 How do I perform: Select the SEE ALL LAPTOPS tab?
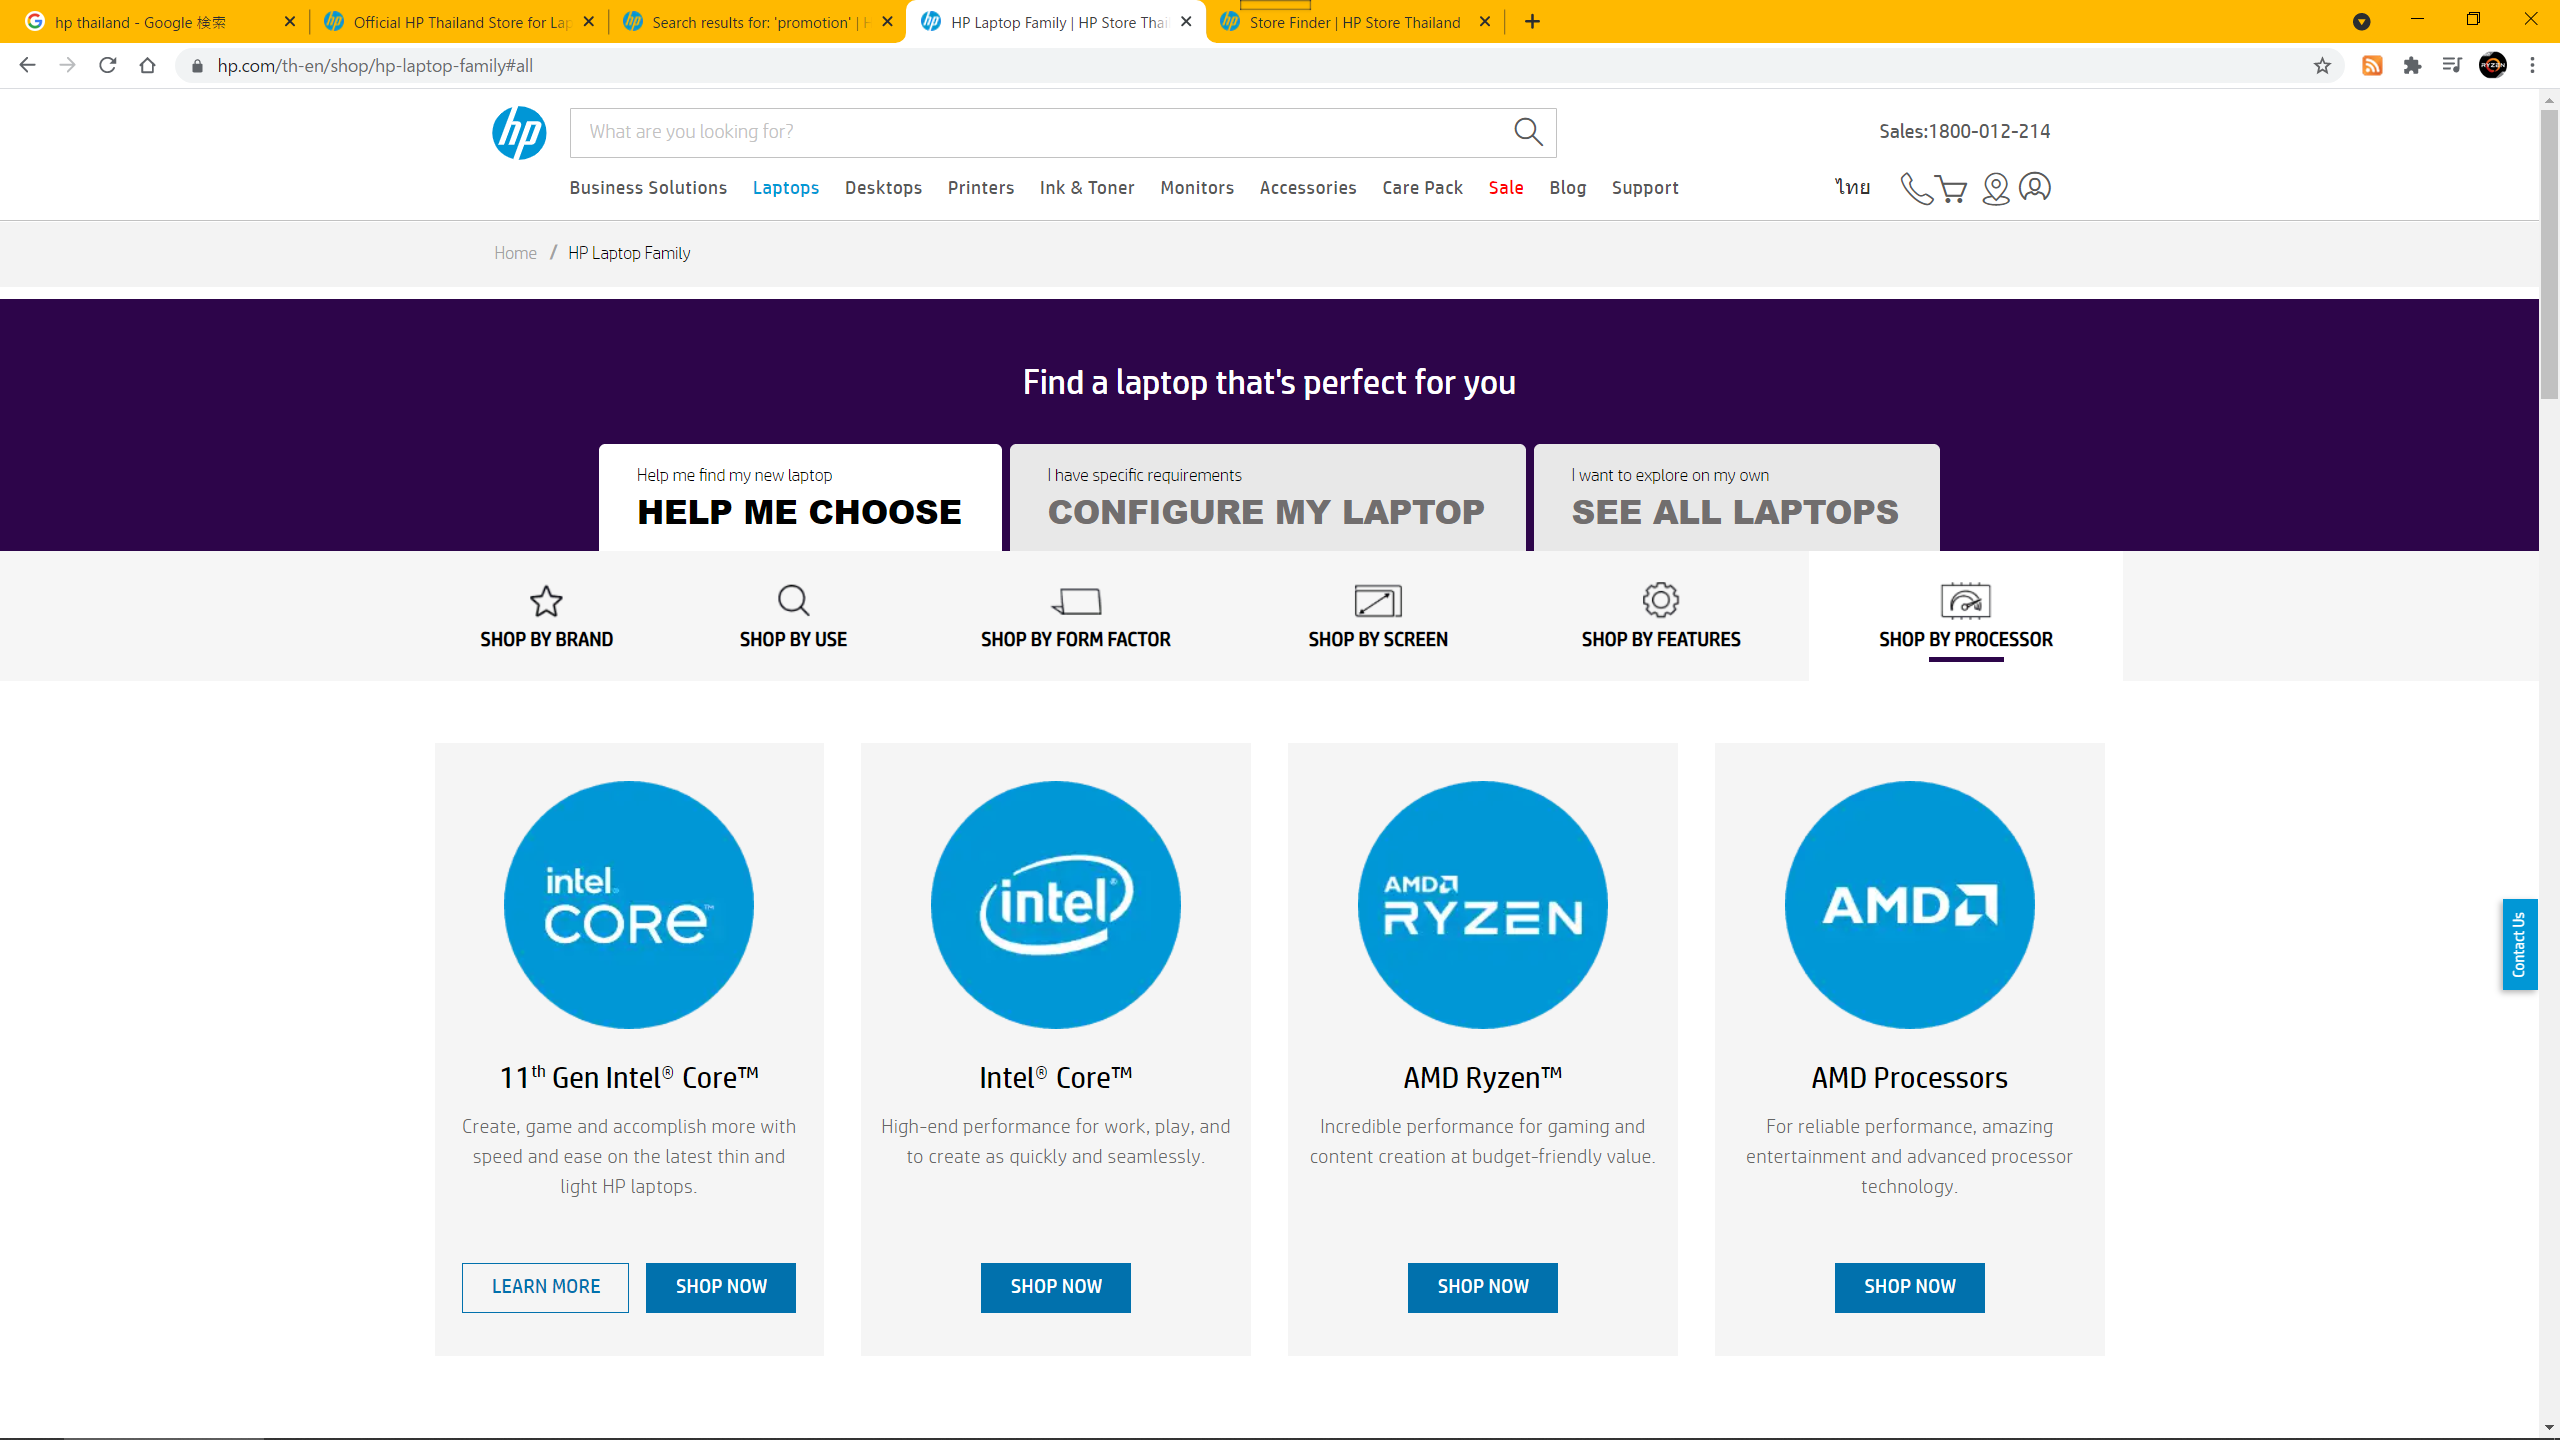tap(1736, 497)
